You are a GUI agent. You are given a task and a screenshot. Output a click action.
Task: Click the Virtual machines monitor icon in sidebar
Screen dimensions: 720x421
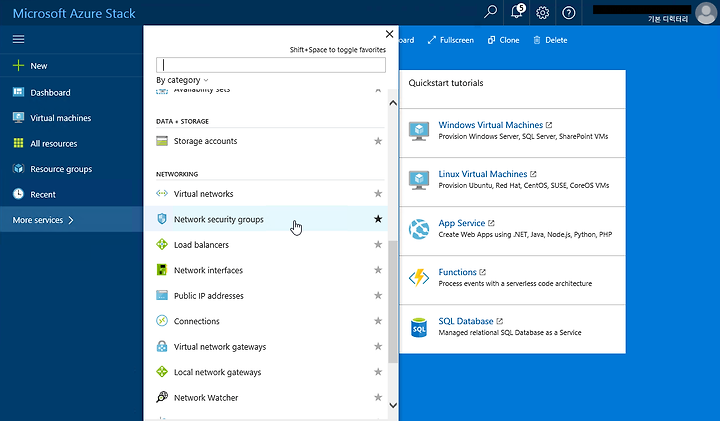point(18,118)
